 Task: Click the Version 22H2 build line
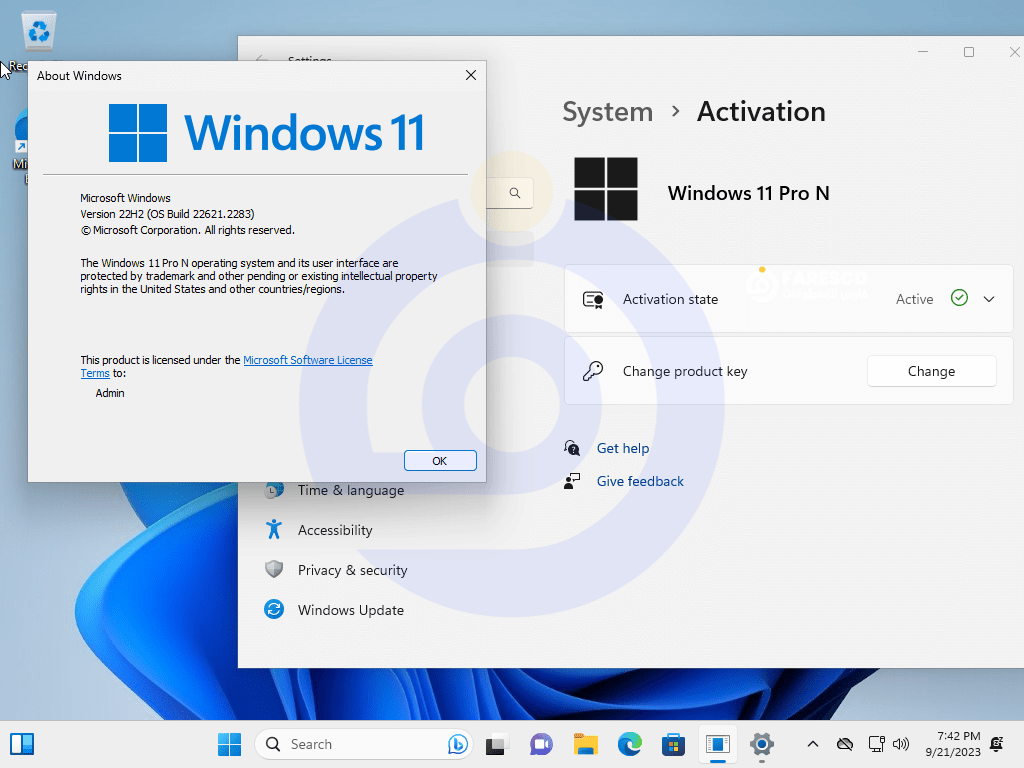click(x=167, y=214)
